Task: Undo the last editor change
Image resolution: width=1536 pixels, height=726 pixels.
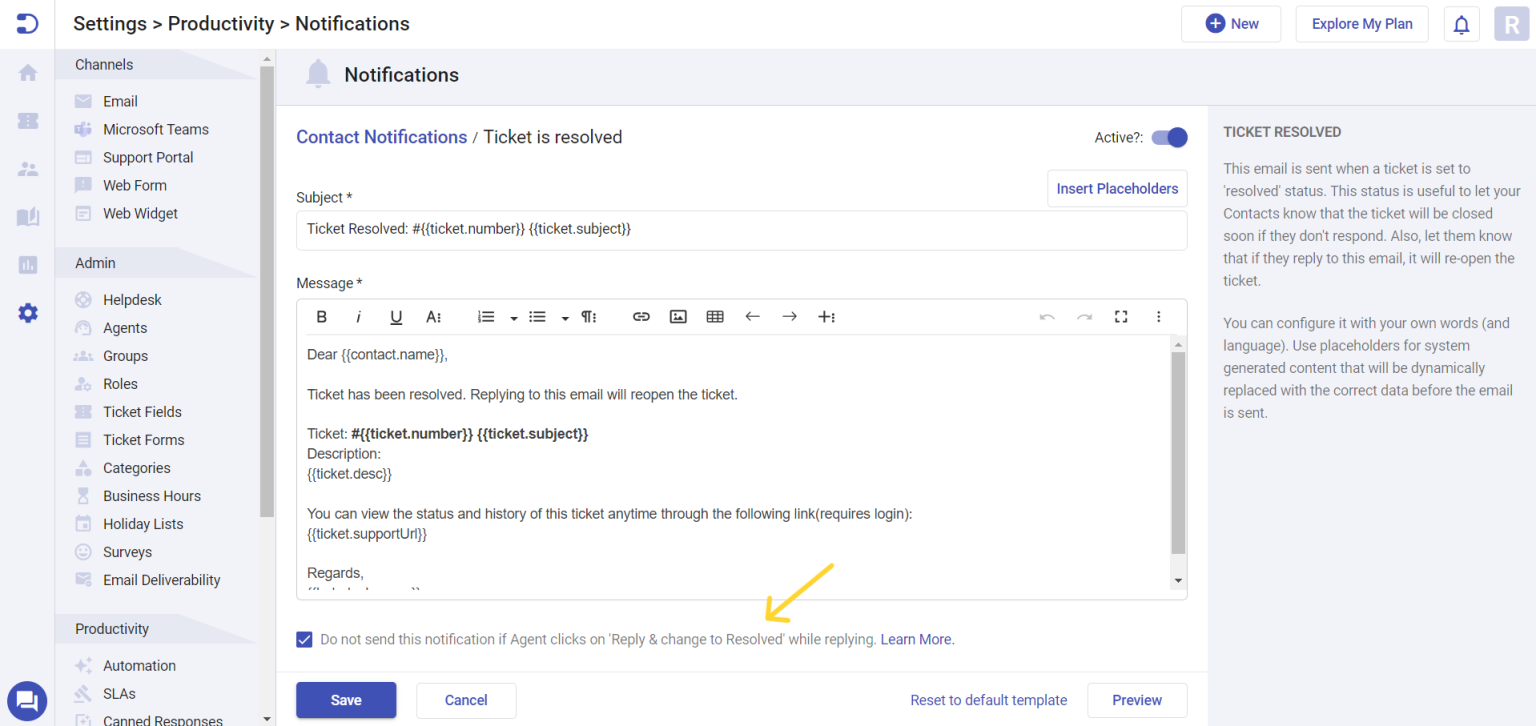Action: [x=1047, y=316]
